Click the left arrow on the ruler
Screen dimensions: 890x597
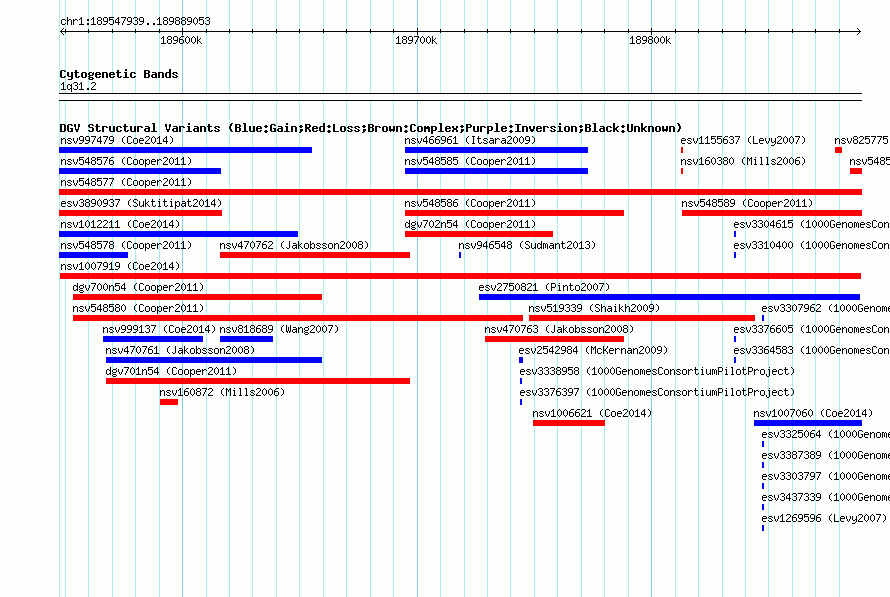tap(62, 31)
